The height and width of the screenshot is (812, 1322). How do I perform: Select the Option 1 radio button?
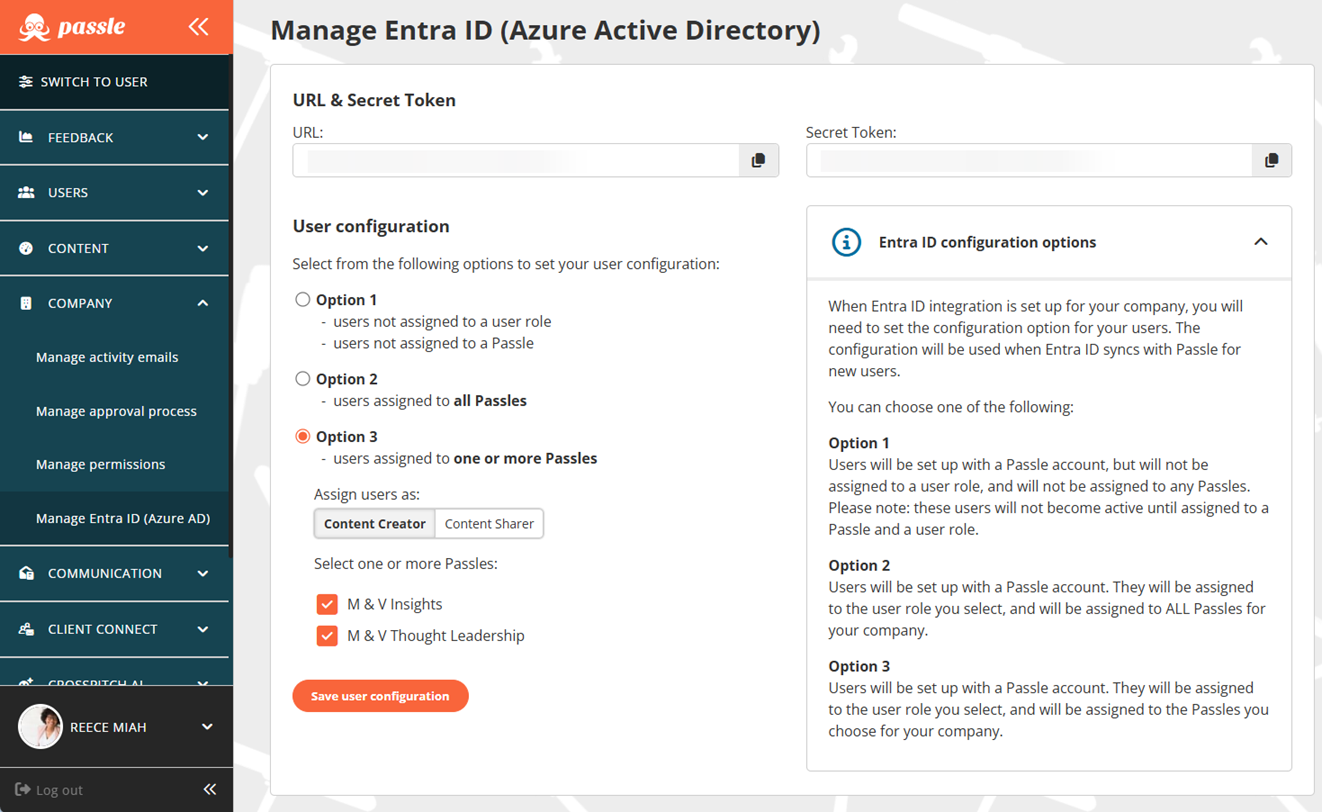click(x=302, y=299)
